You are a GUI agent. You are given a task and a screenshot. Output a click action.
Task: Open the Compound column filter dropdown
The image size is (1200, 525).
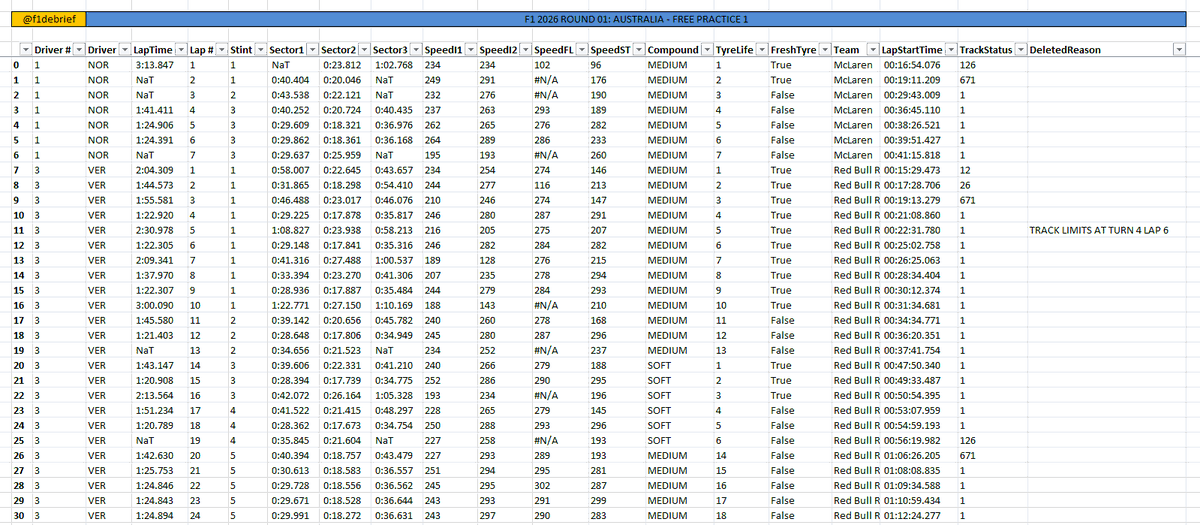coord(706,50)
